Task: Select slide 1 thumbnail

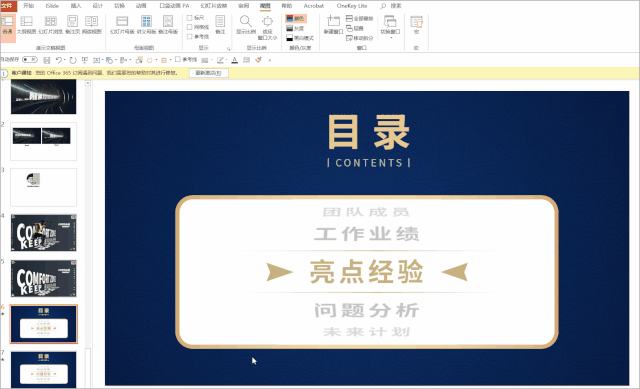Action: pyautogui.click(x=43, y=97)
